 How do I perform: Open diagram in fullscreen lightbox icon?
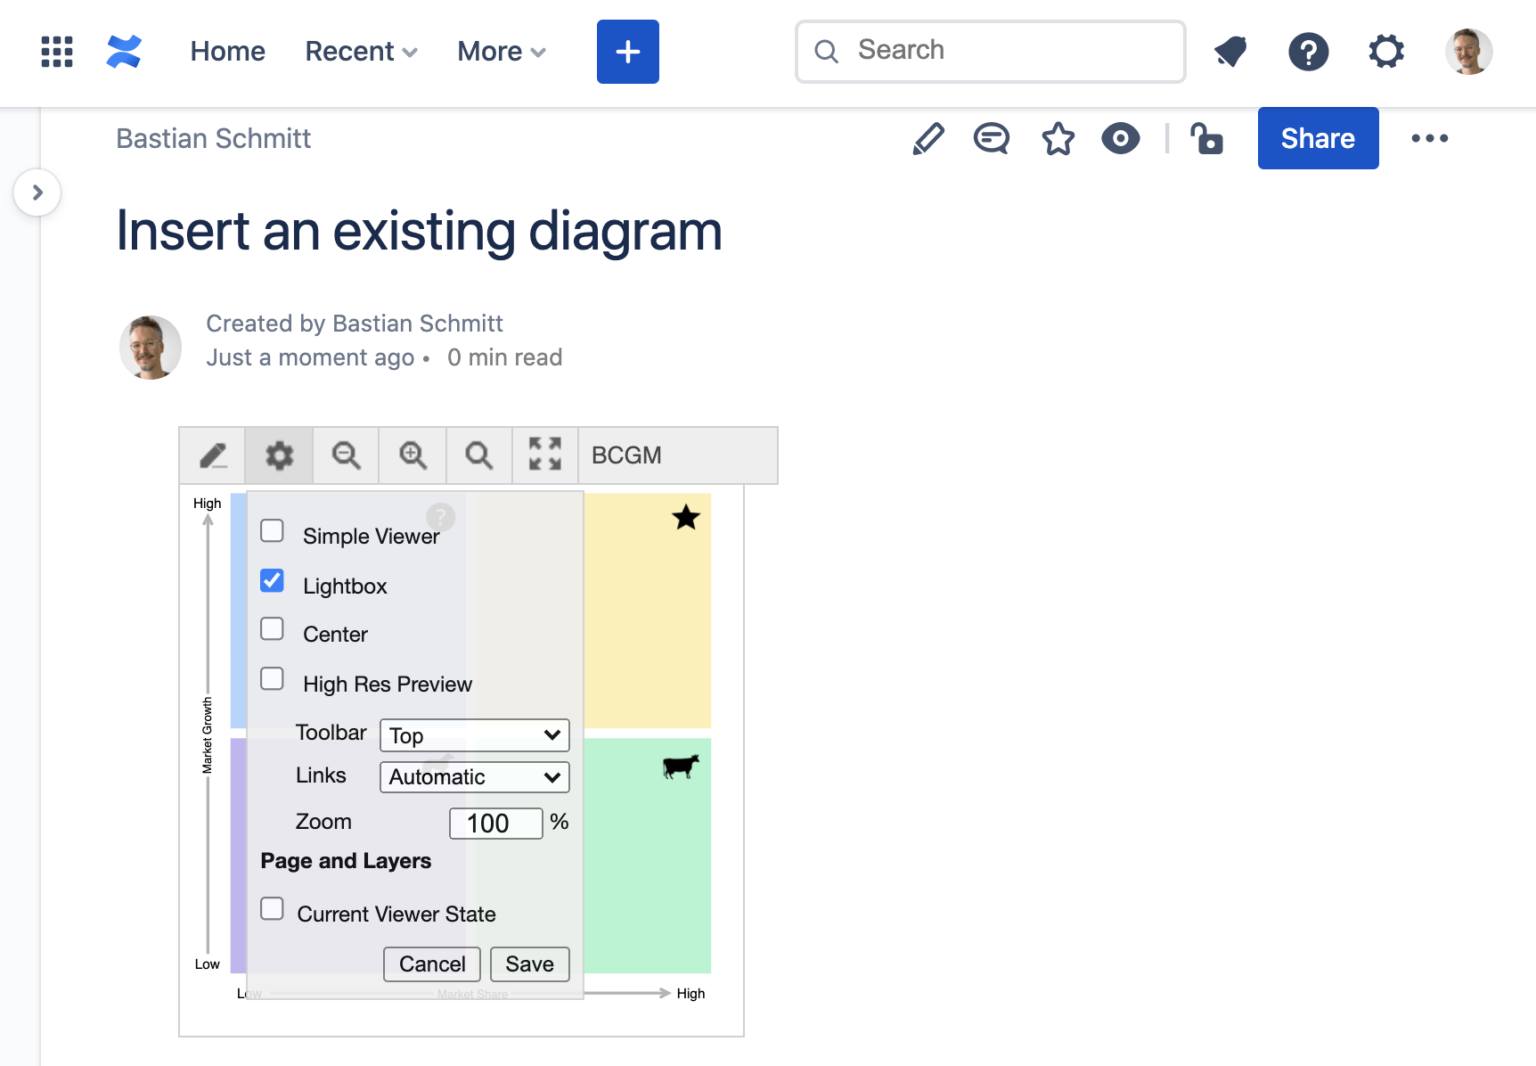point(545,455)
